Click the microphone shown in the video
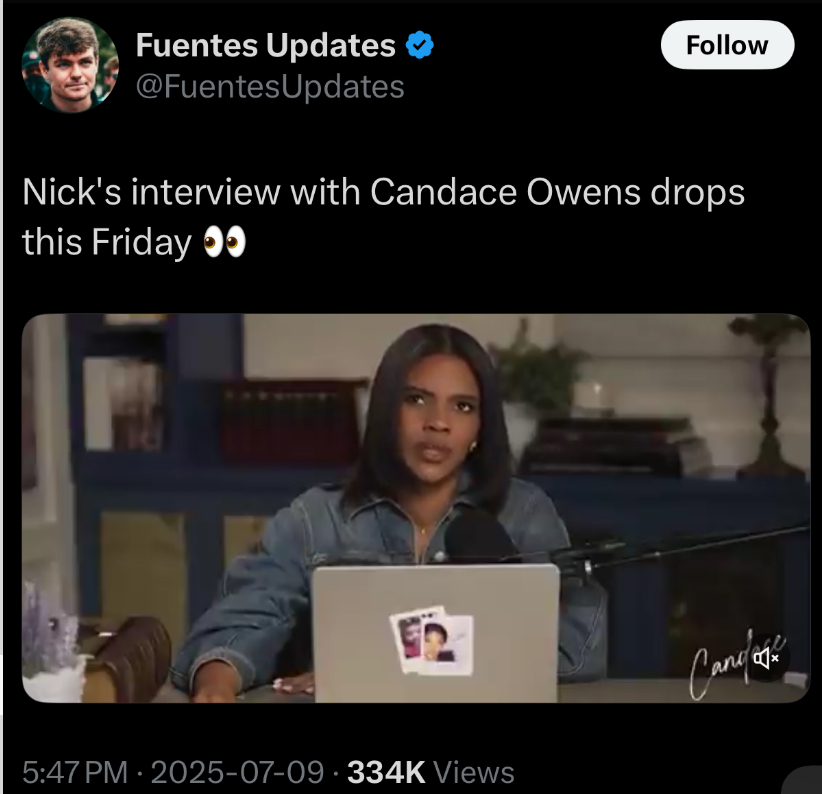The image size is (822, 794). click(478, 539)
